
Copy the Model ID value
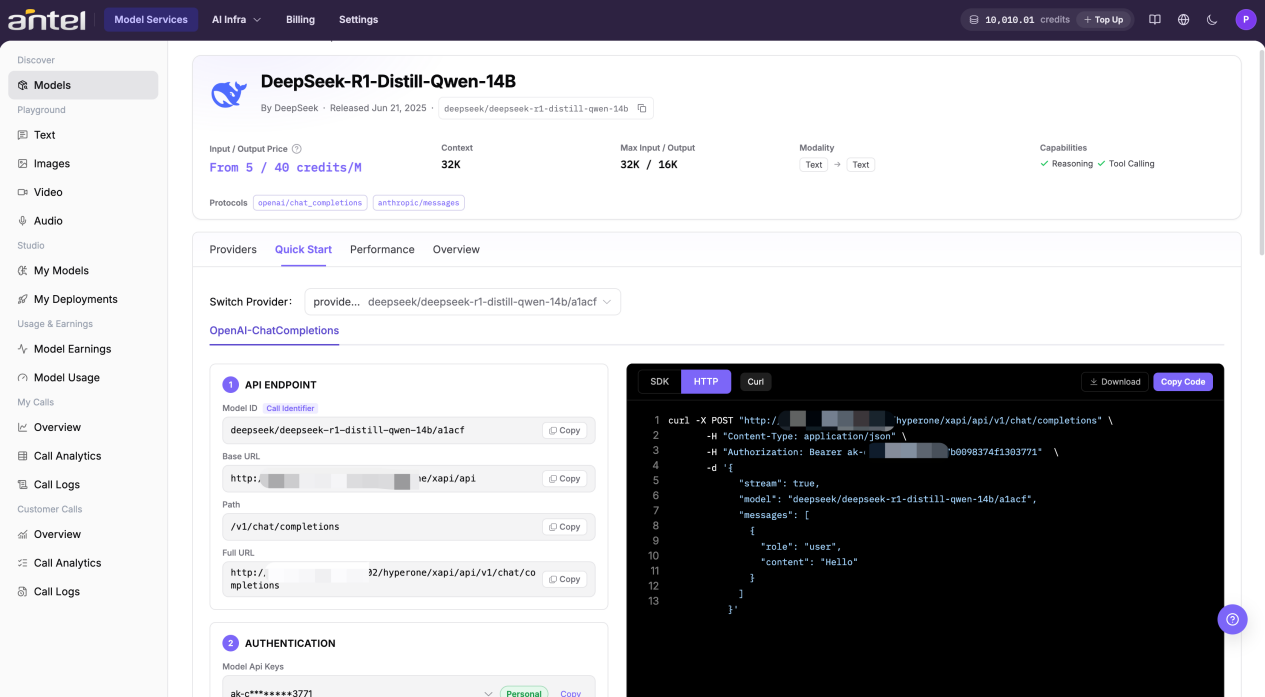(x=564, y=430)
